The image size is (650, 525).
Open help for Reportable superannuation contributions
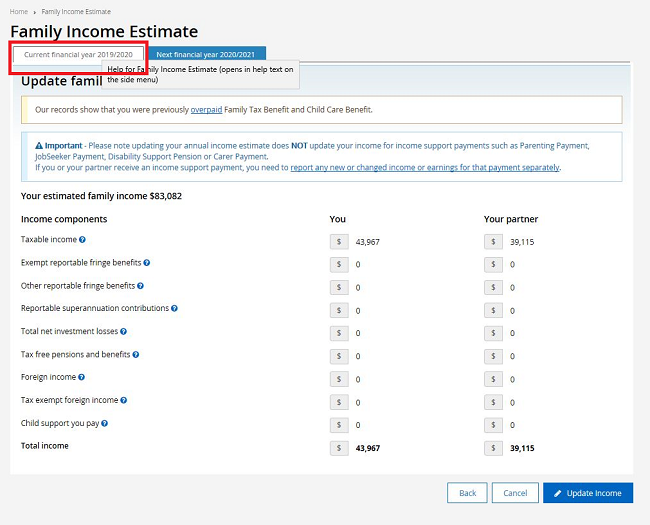(174, 309)
